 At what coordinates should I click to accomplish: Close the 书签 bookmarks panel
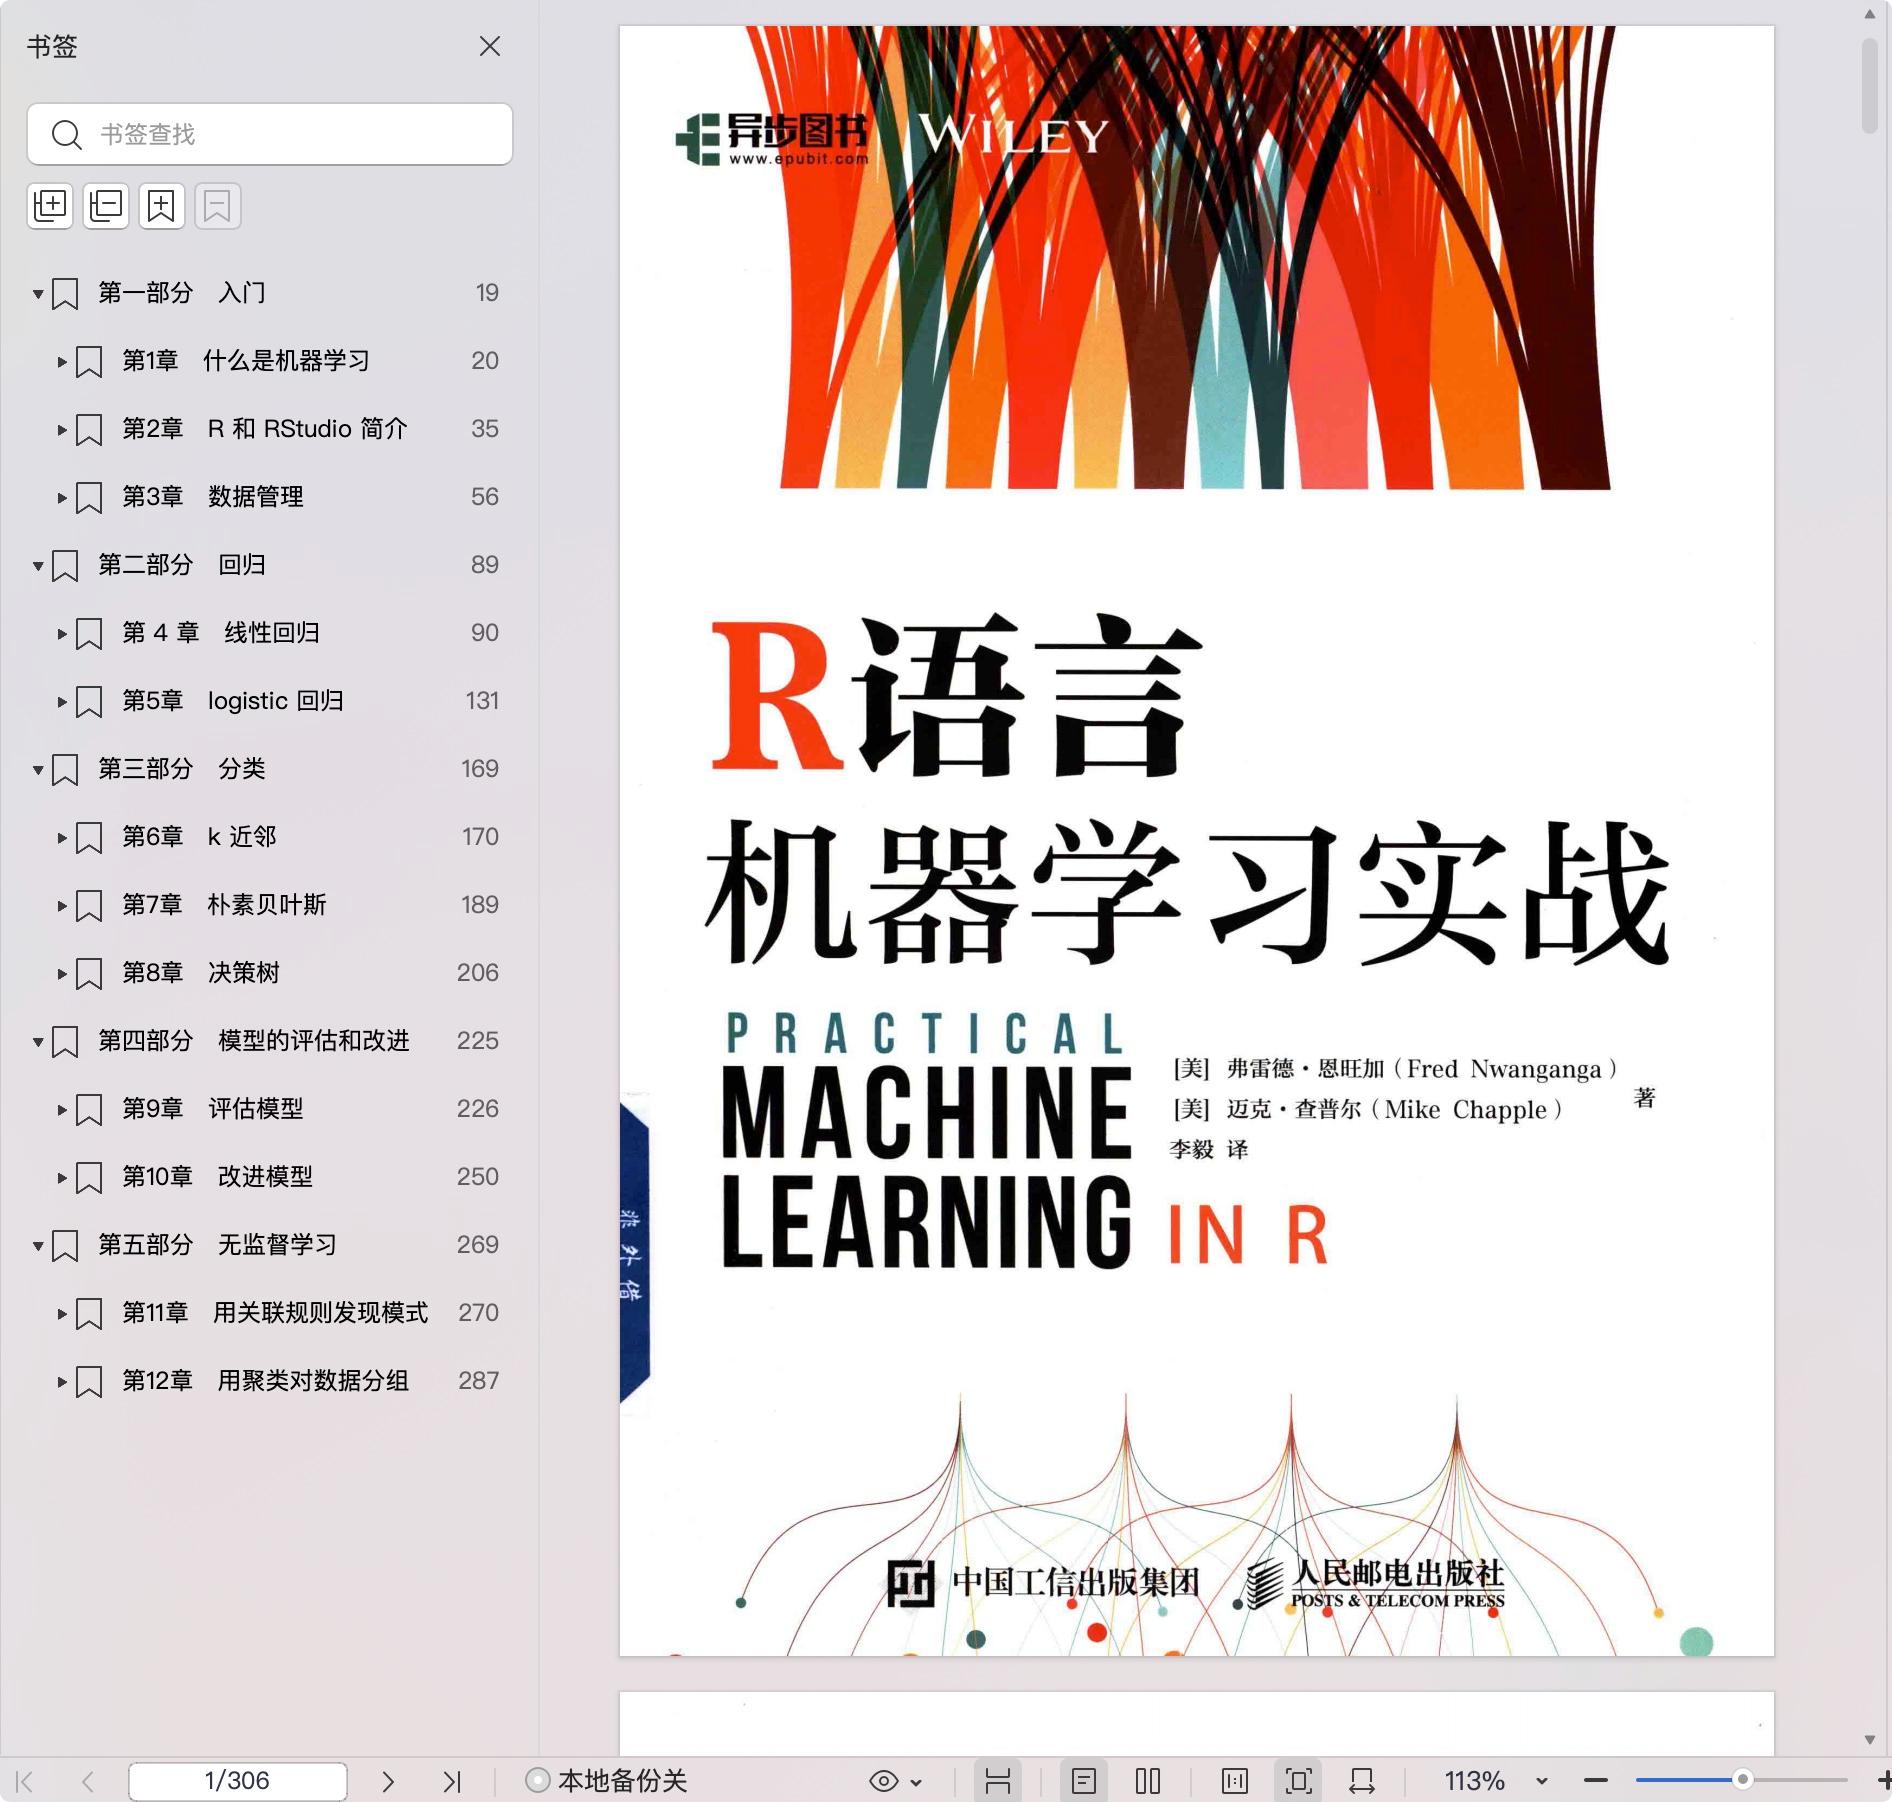(489, 46)
